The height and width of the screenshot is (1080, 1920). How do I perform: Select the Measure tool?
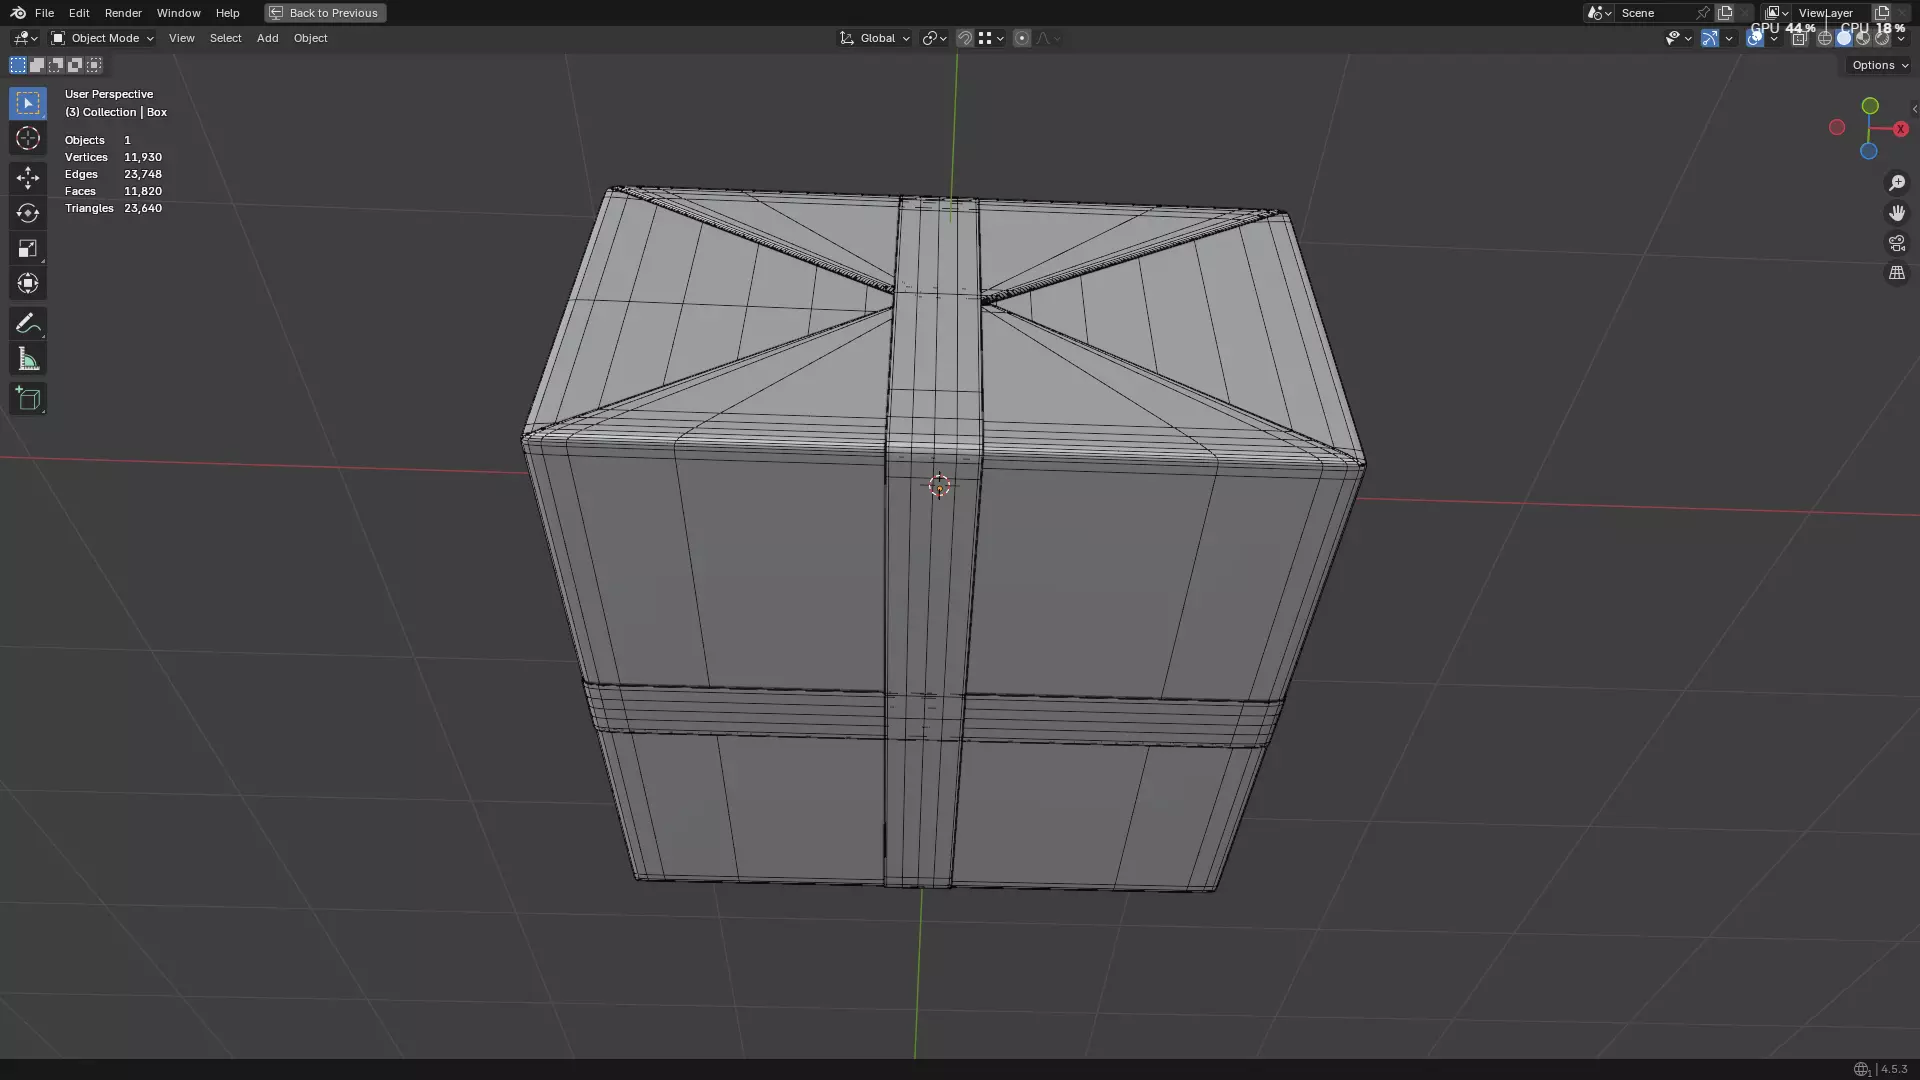pos(28,359)
